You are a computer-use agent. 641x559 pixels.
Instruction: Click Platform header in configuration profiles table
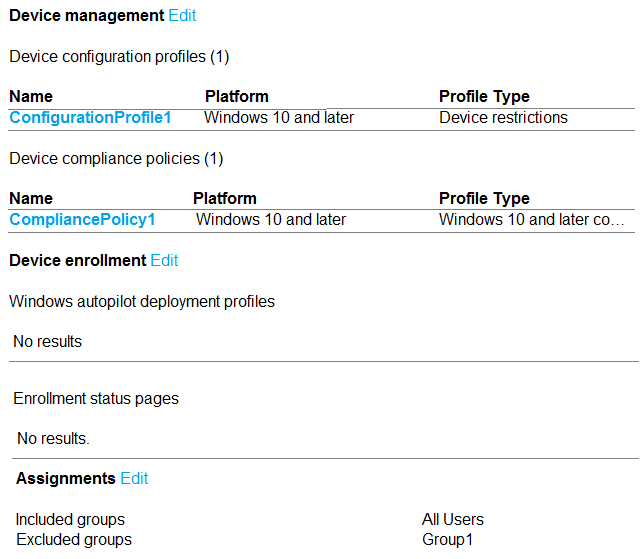coord(237,97)
